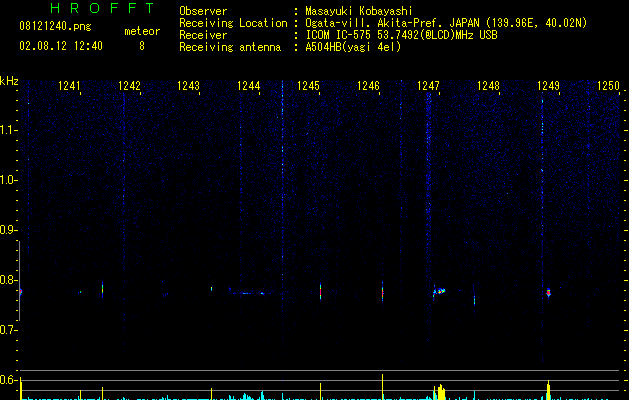Click the 0.8 frequency axis label
This screenshot has height=400, width=629.
click(x=8, y=280)
